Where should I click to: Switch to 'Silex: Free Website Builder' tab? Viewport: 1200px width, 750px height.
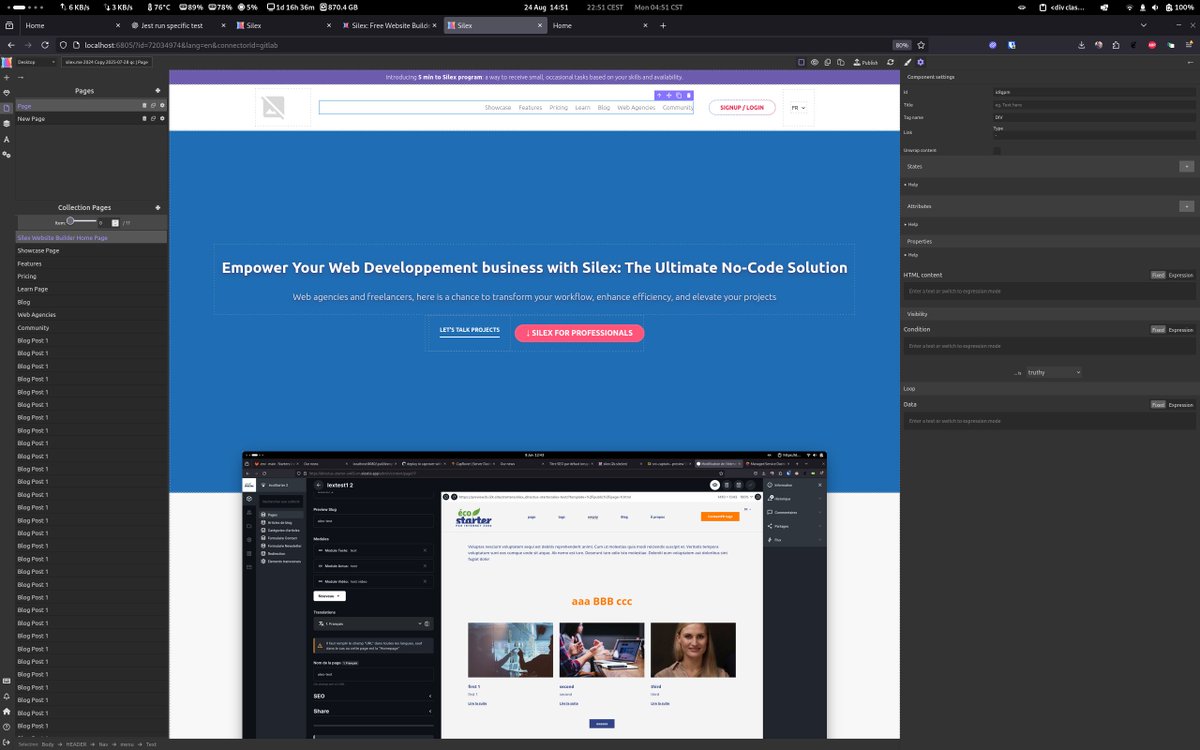point(390,25)
